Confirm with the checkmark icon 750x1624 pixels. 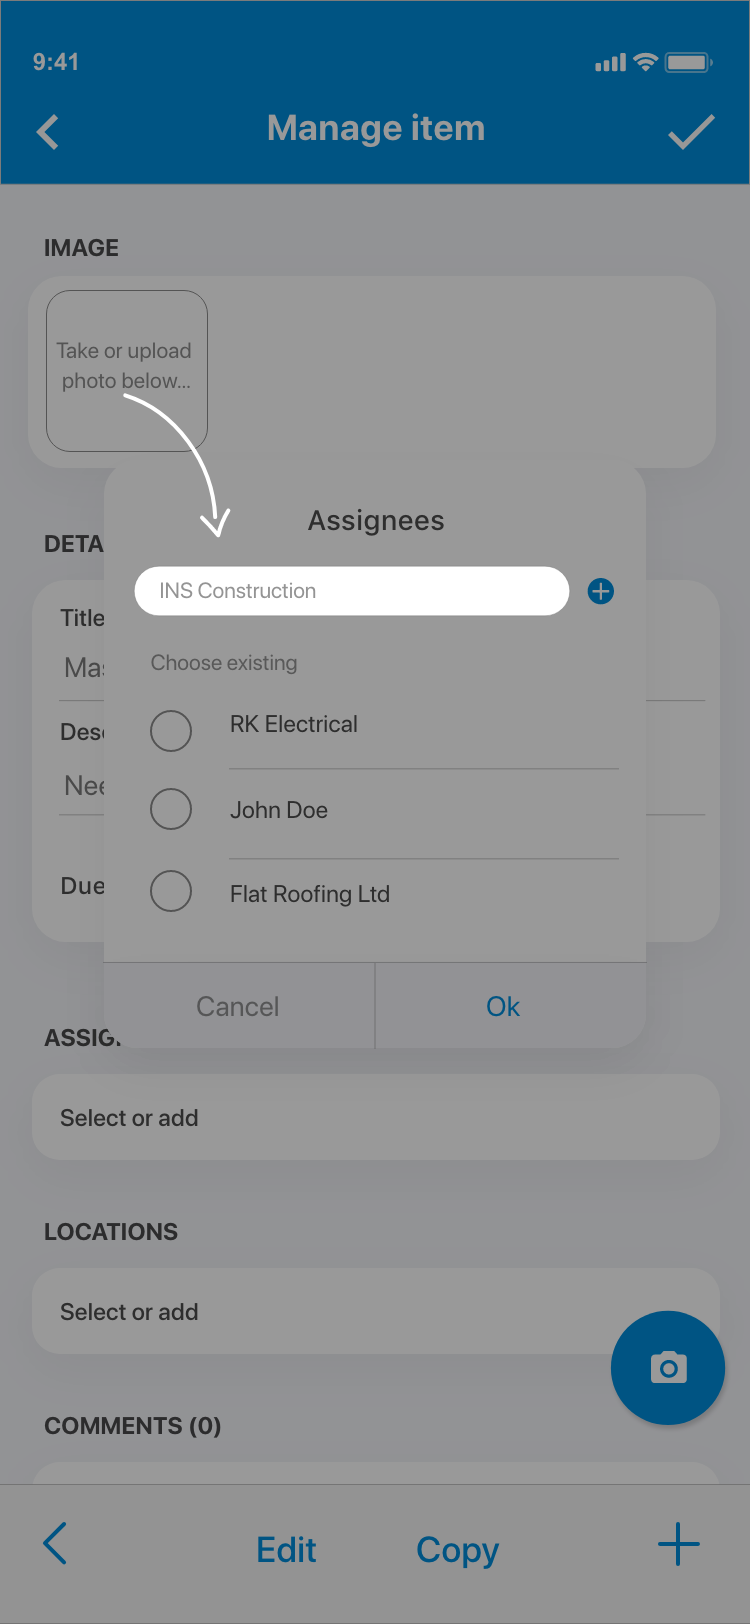(x=690, y=132)
